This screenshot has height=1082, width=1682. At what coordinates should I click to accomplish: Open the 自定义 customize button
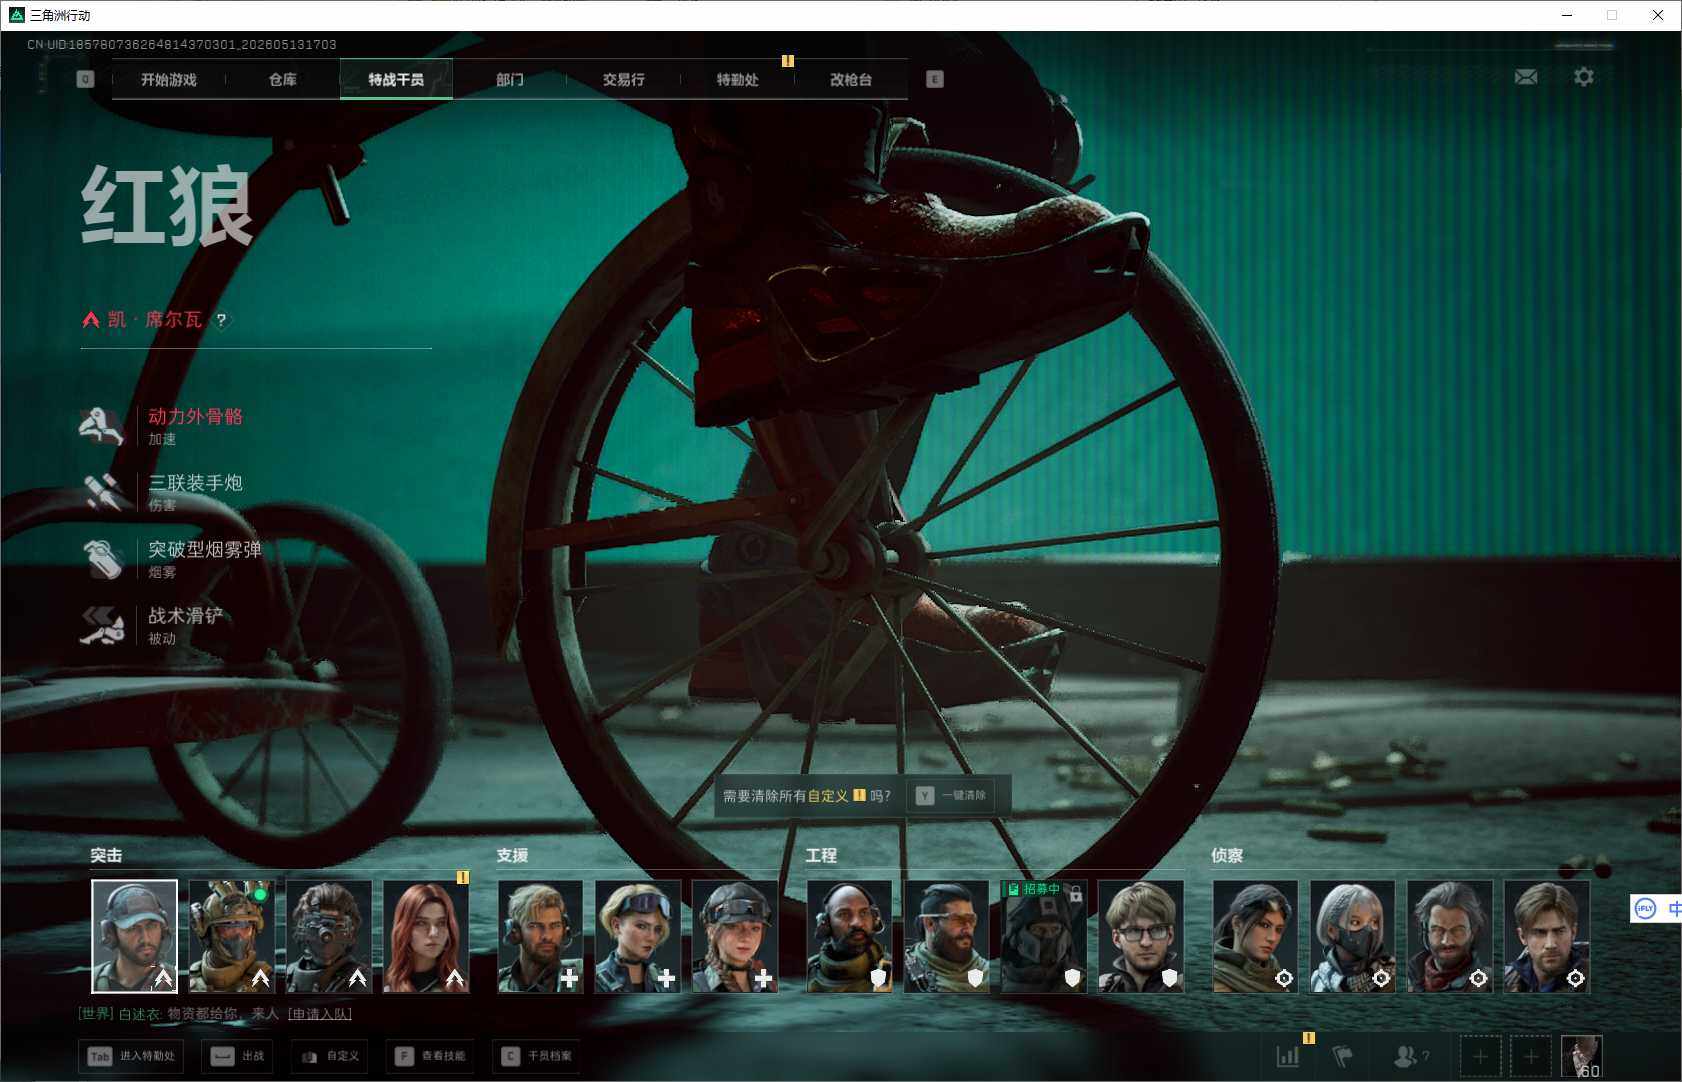[331, 1056]
